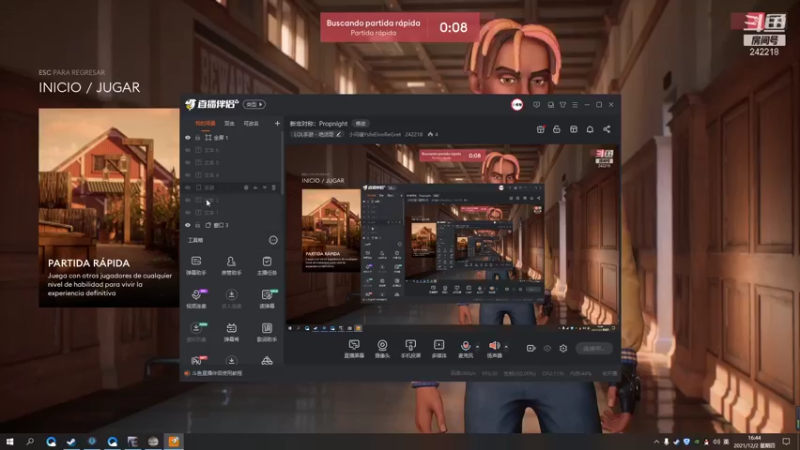
Task: Open the hamburger menu in title bar
Action: (x=575, y=105)
